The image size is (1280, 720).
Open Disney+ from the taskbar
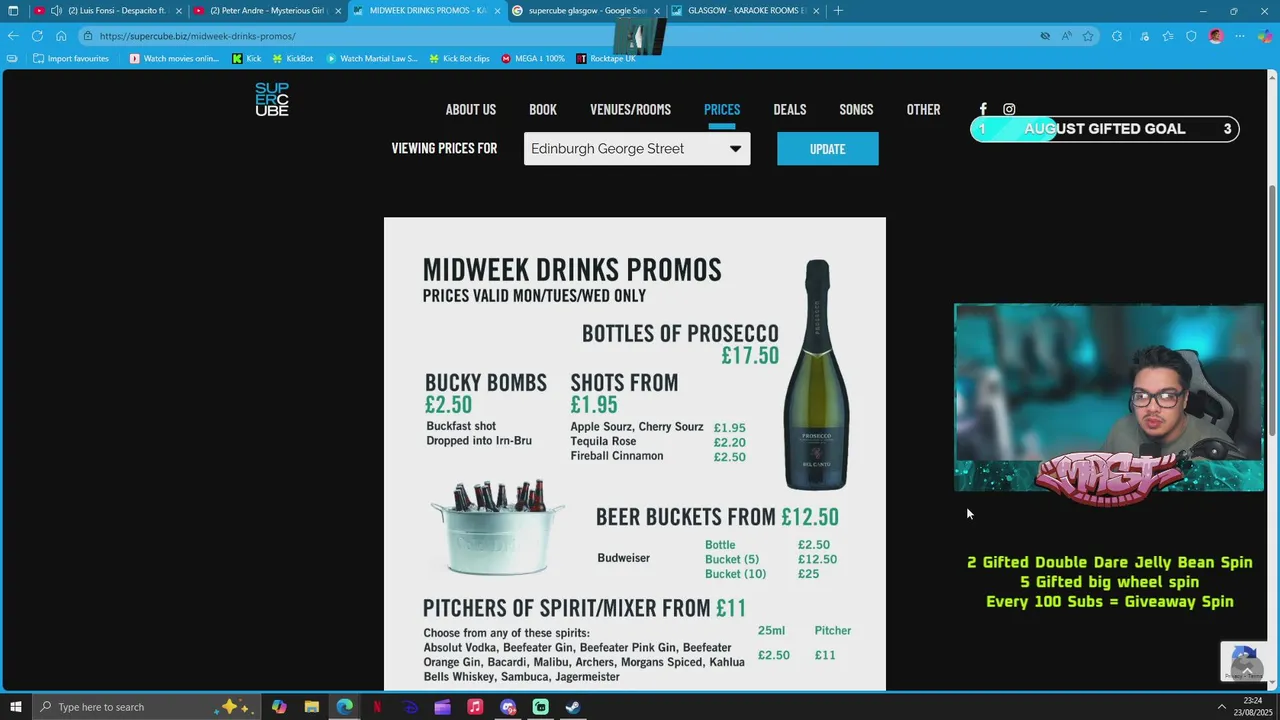[x=410, y=707]
